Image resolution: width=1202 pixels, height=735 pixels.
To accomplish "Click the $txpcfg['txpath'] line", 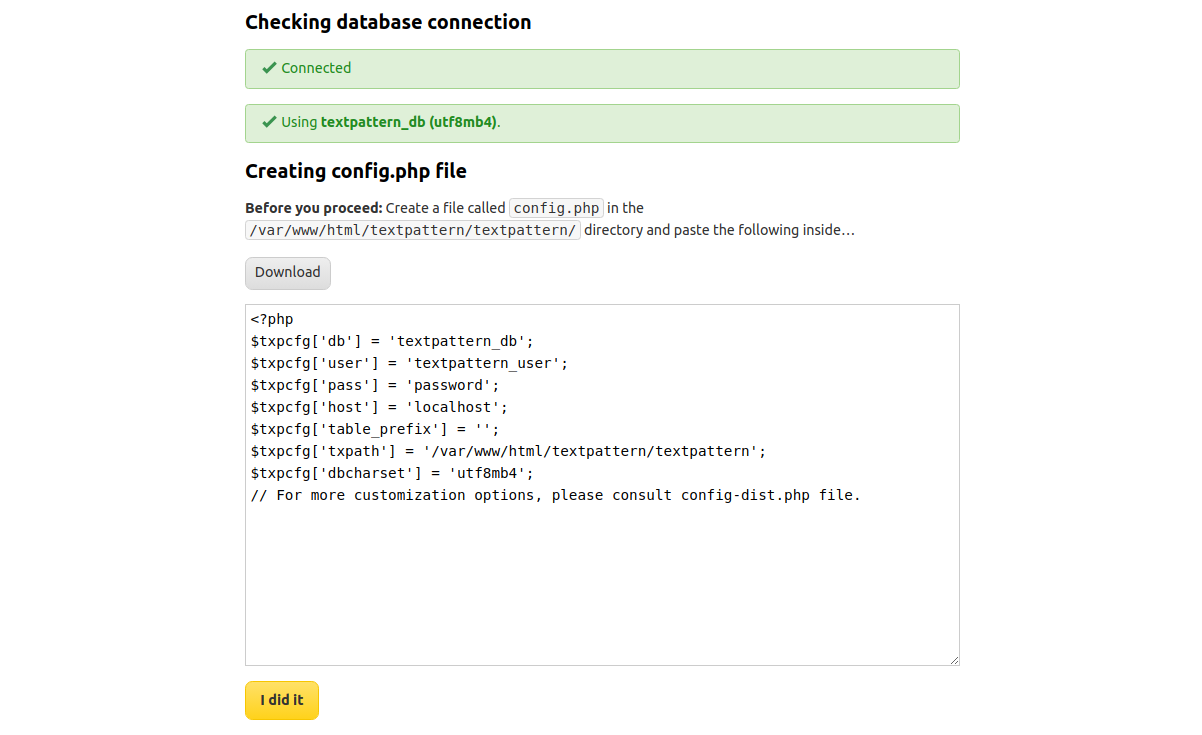I will tap(508, 452).
